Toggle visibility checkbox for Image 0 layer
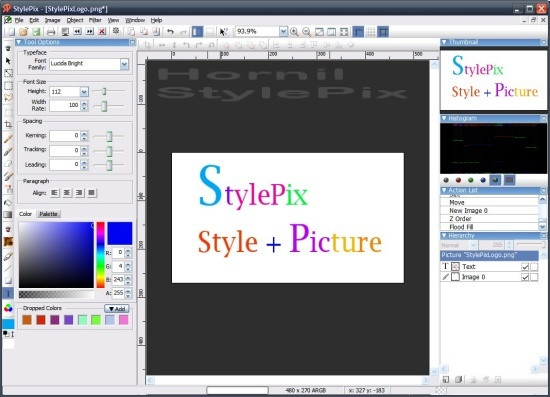550x397 pixels. (525, 277)
